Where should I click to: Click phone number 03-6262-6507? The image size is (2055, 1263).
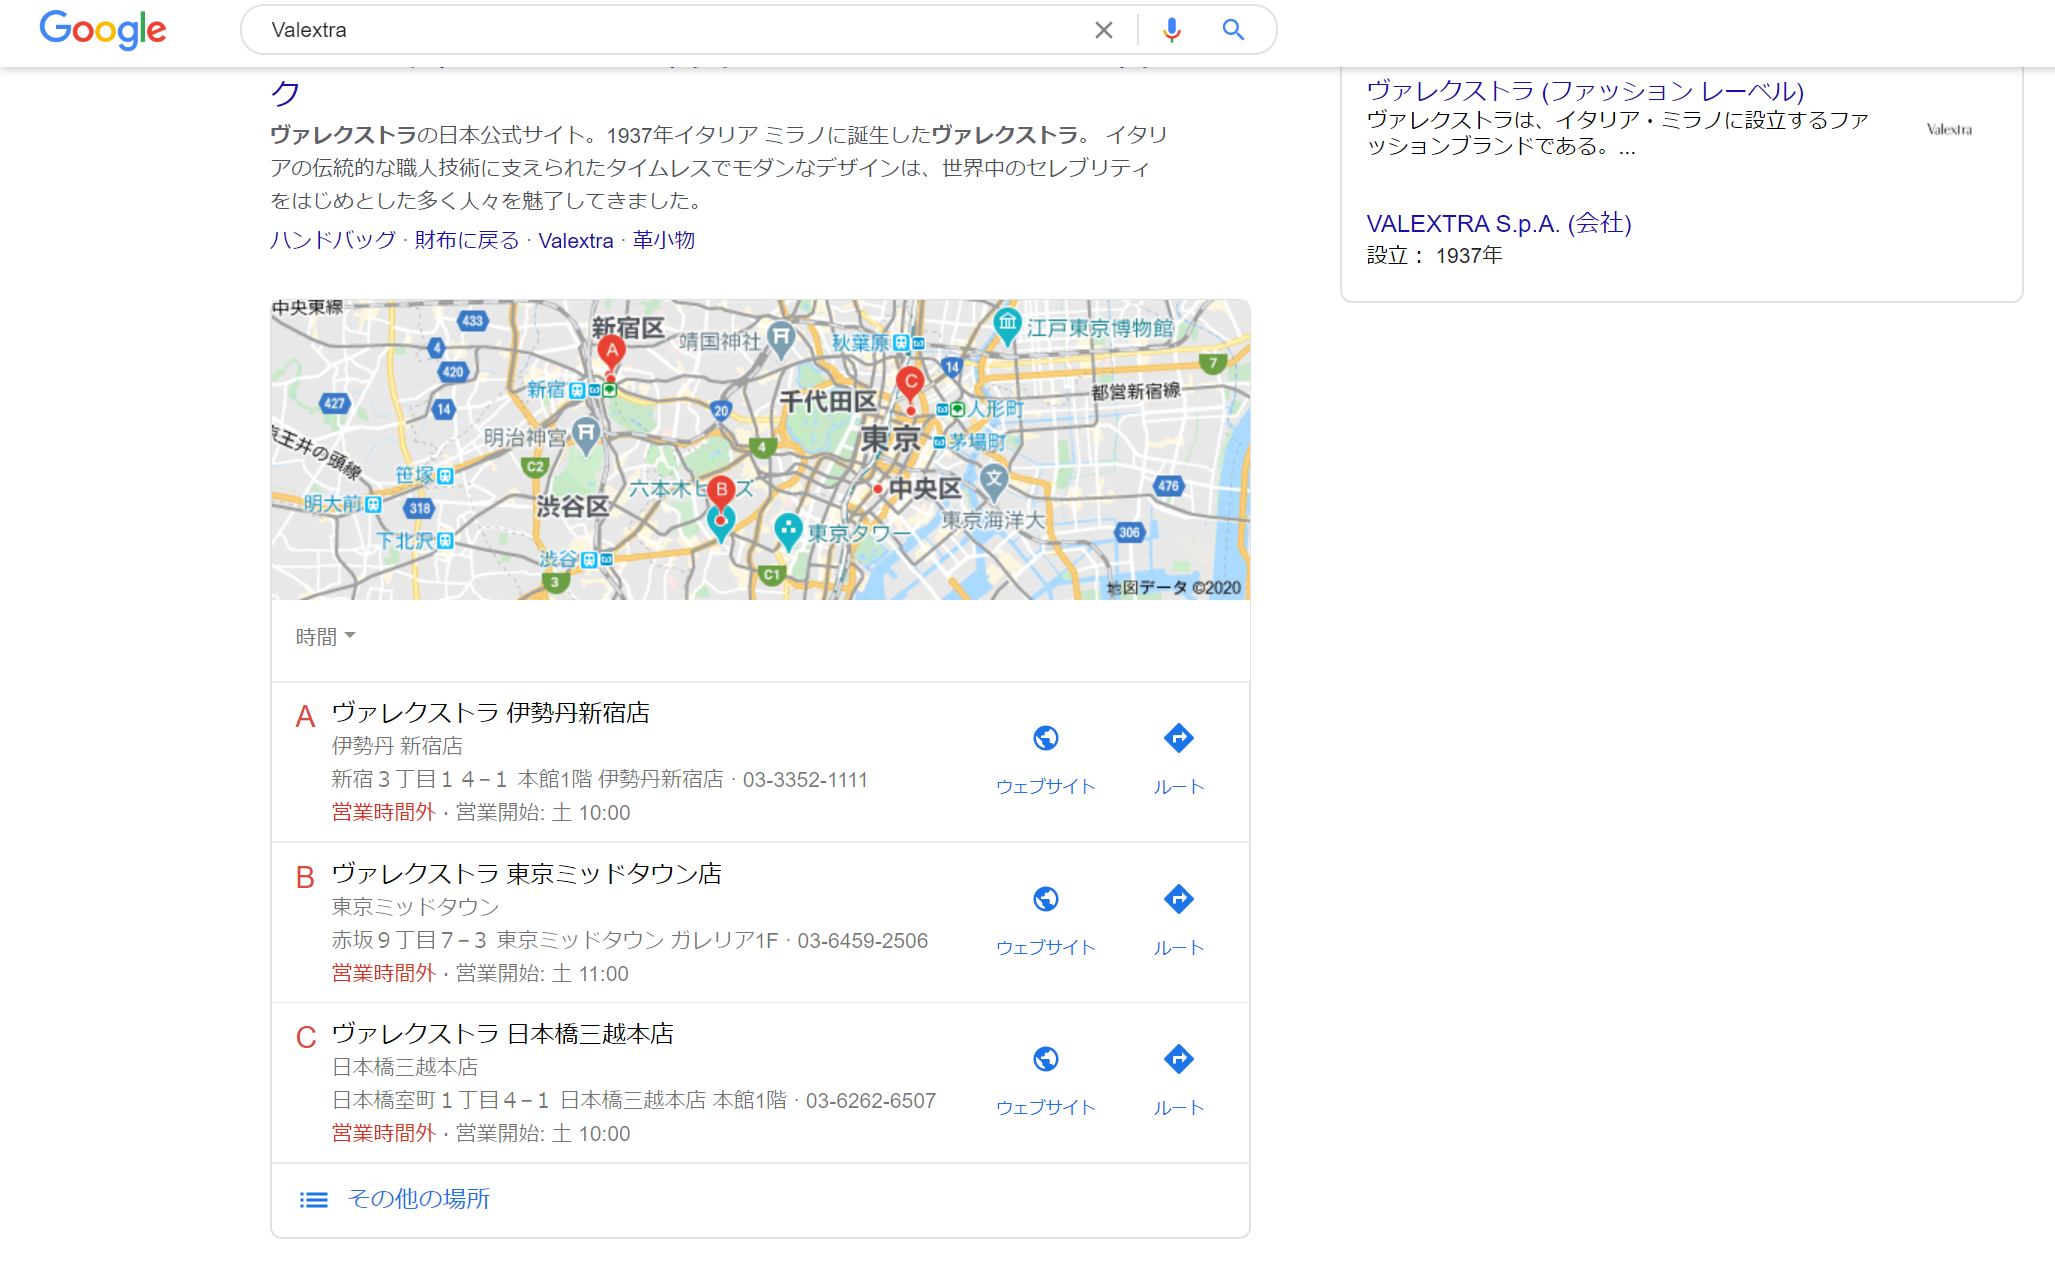pos(871,1101)
